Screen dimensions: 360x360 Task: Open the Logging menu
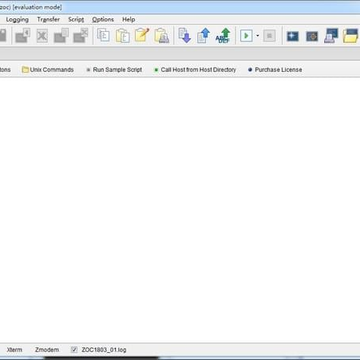pyautogui.click(x=17, y=19)
